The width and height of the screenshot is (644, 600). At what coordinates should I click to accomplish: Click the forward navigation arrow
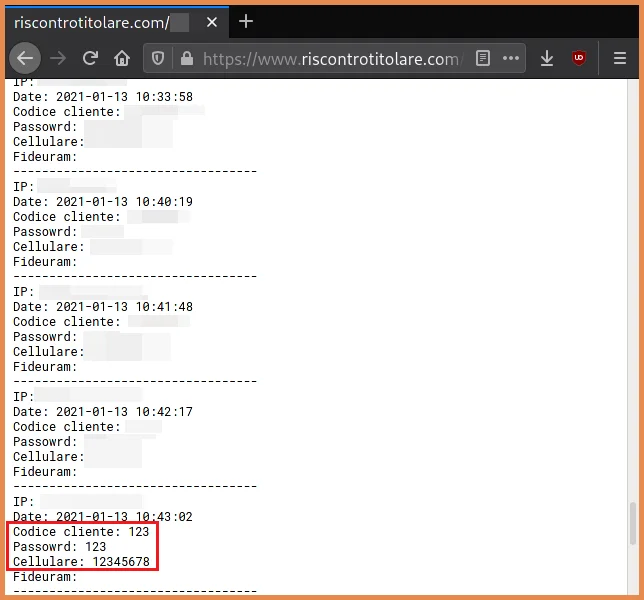pyautogui.click(x=58, y=58)
